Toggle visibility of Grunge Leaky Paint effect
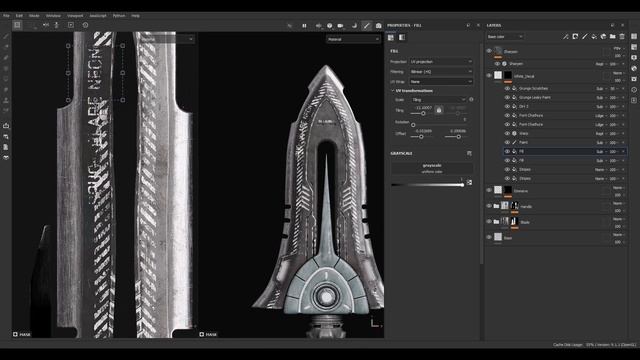The image size is (640, 360). click(507, 98)
